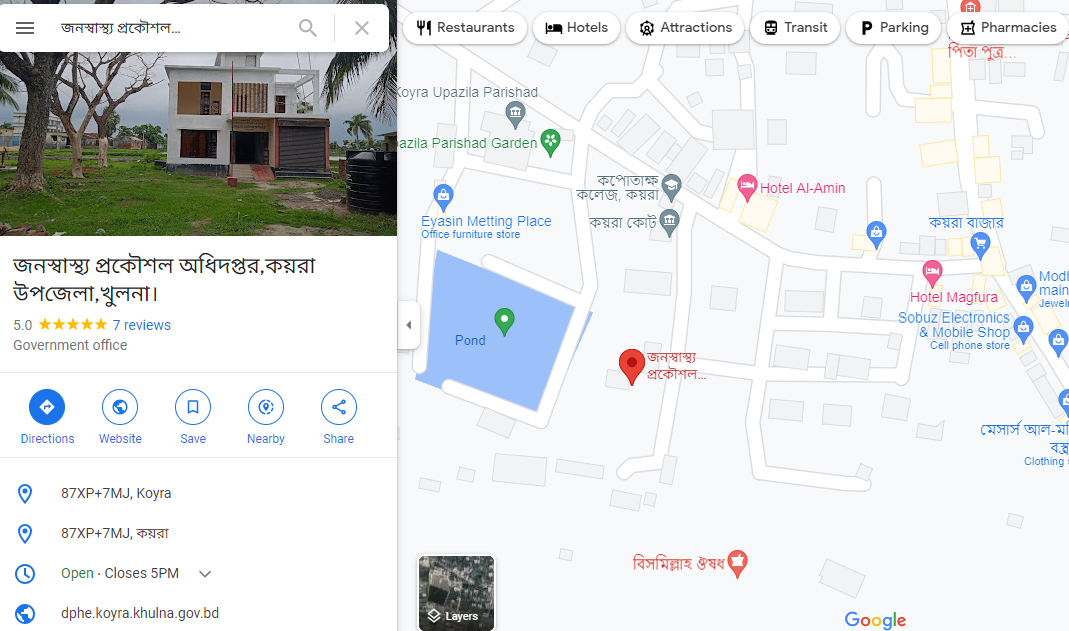Select the Hotel Al-Amin map marker
Image resolution: width=1069 pixels, height=631 pixels.
tap(747, 187)
